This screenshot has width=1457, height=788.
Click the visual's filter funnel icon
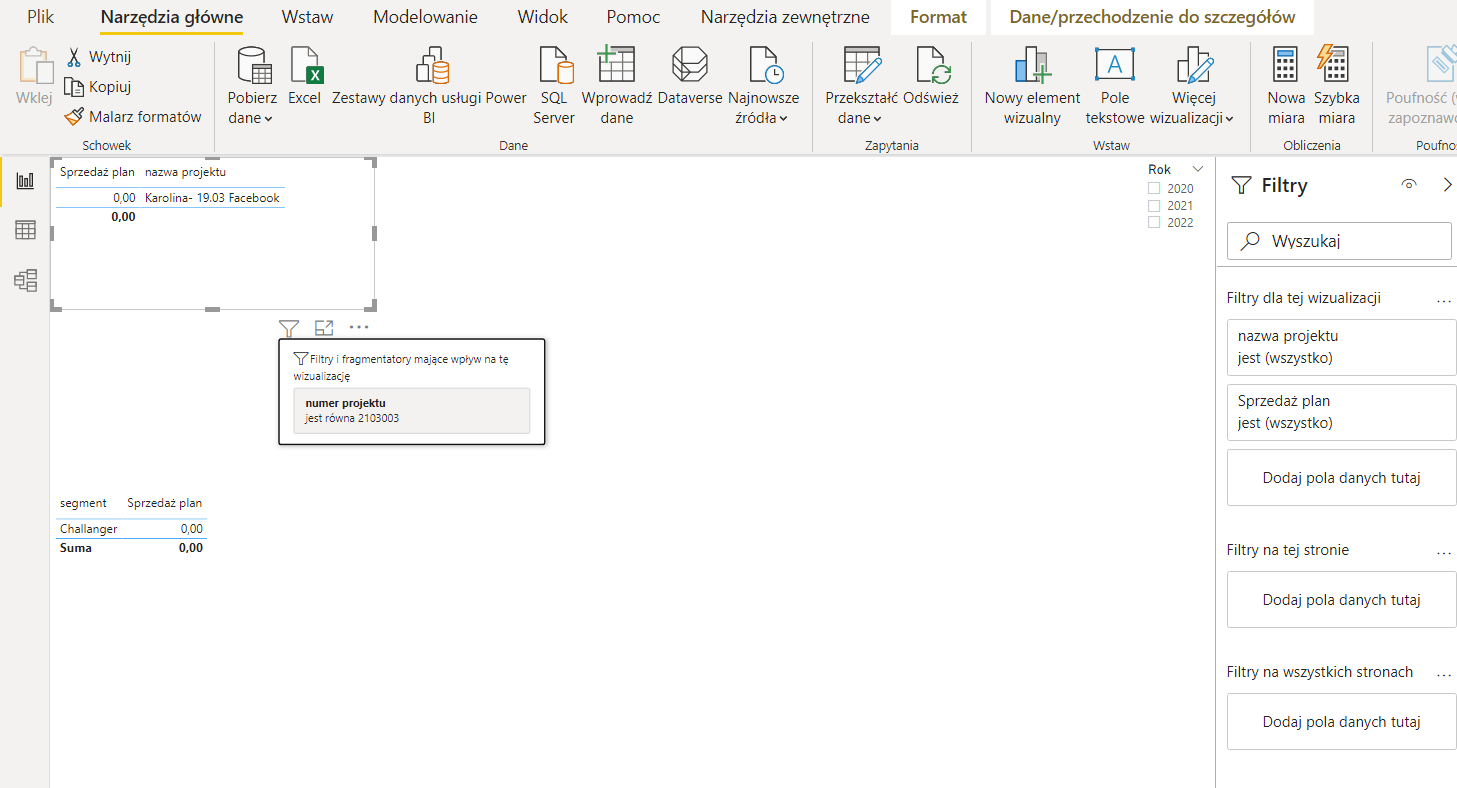pyautogui.click(x=289, y=327)
